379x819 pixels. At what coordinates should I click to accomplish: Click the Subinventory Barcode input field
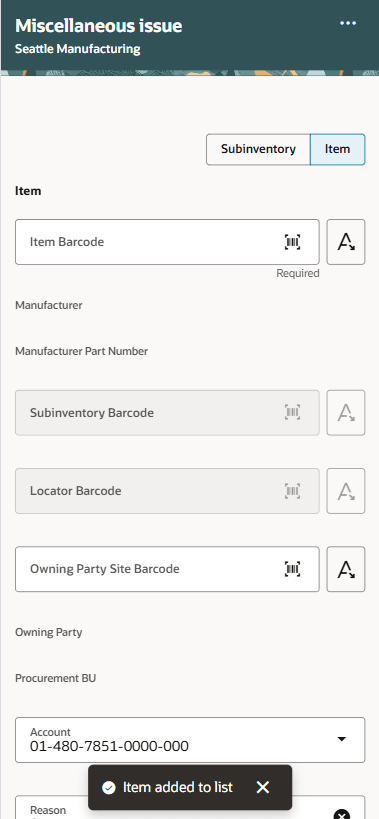click(167, 413)
